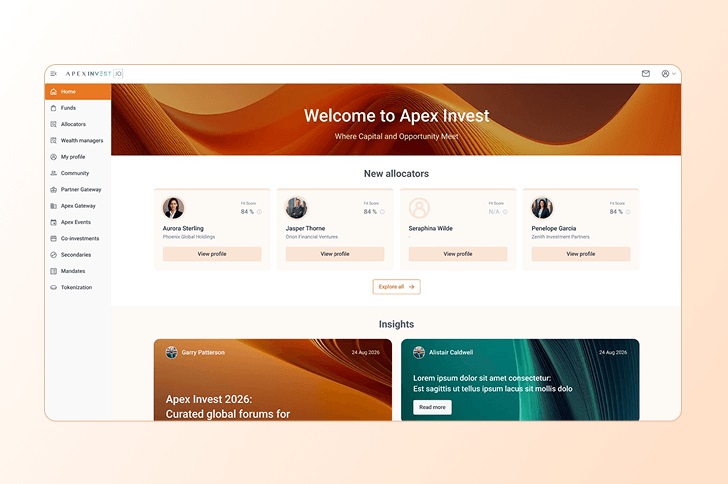The height and width of the screenshot is (484, 728).
Task: Click the Co-investments sidebar icon
Action: pyautogui.click(x=53, y=238)
